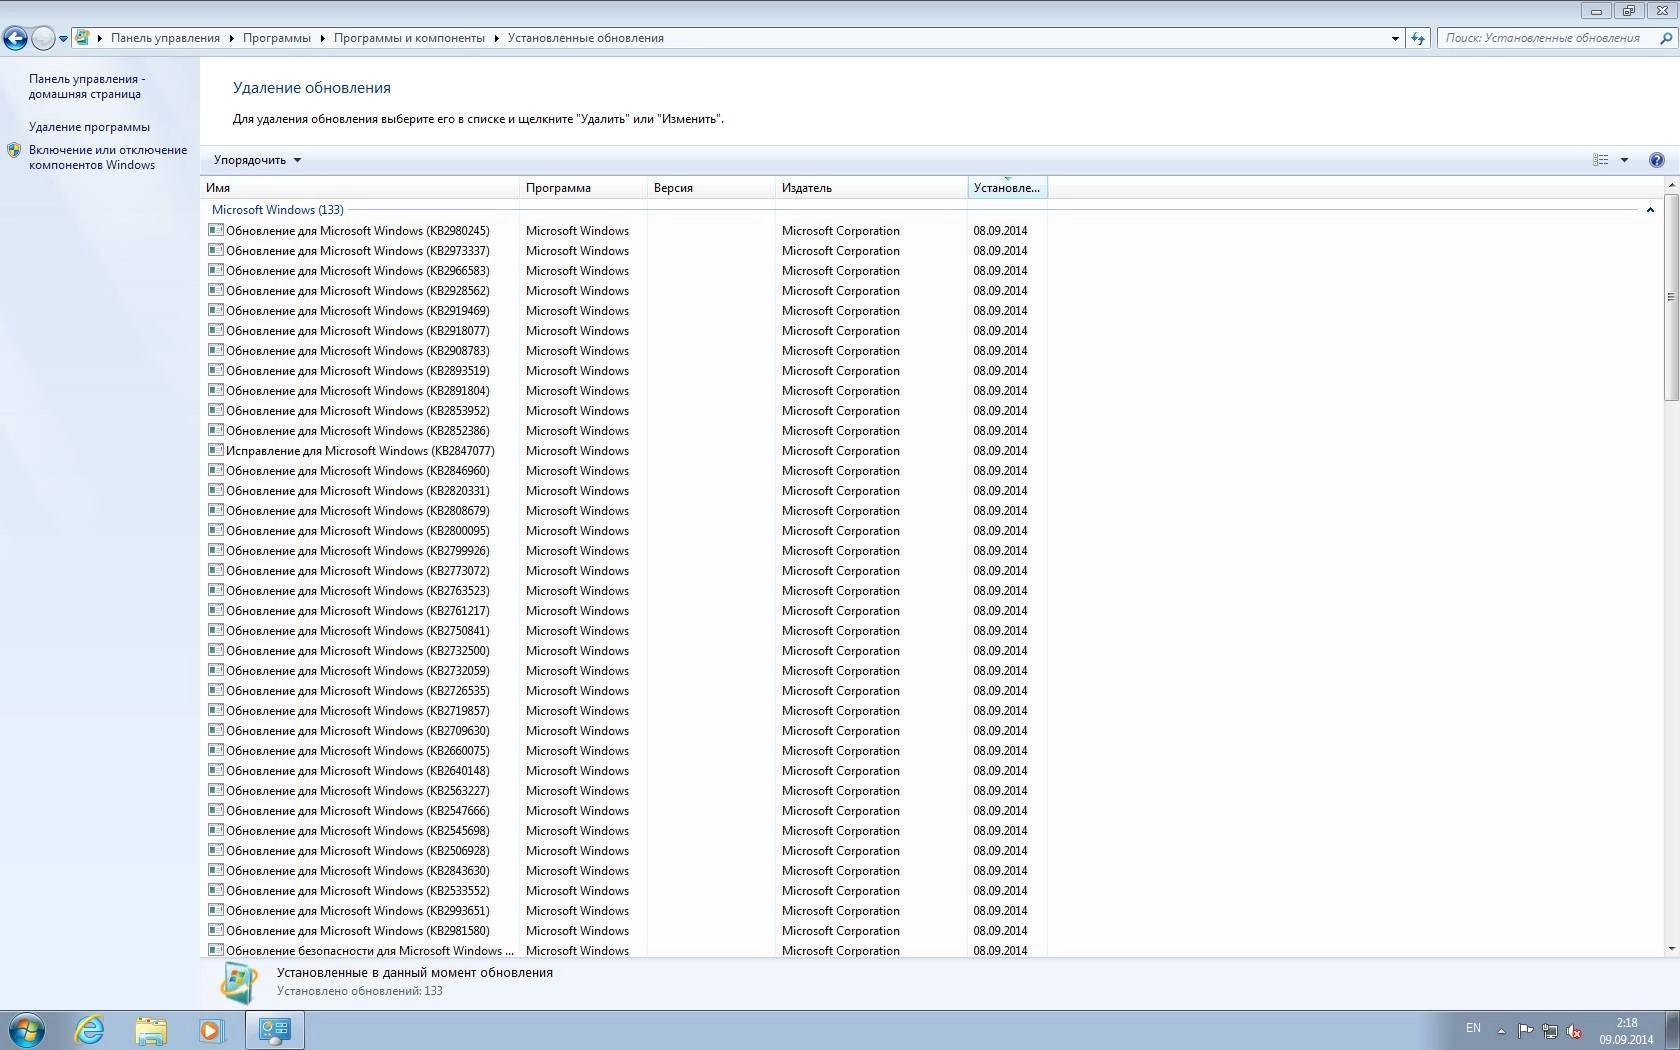Screen dimensions: 1680x1050
Task: Click the muted volume tray icon
Action: point(1574,1030)
